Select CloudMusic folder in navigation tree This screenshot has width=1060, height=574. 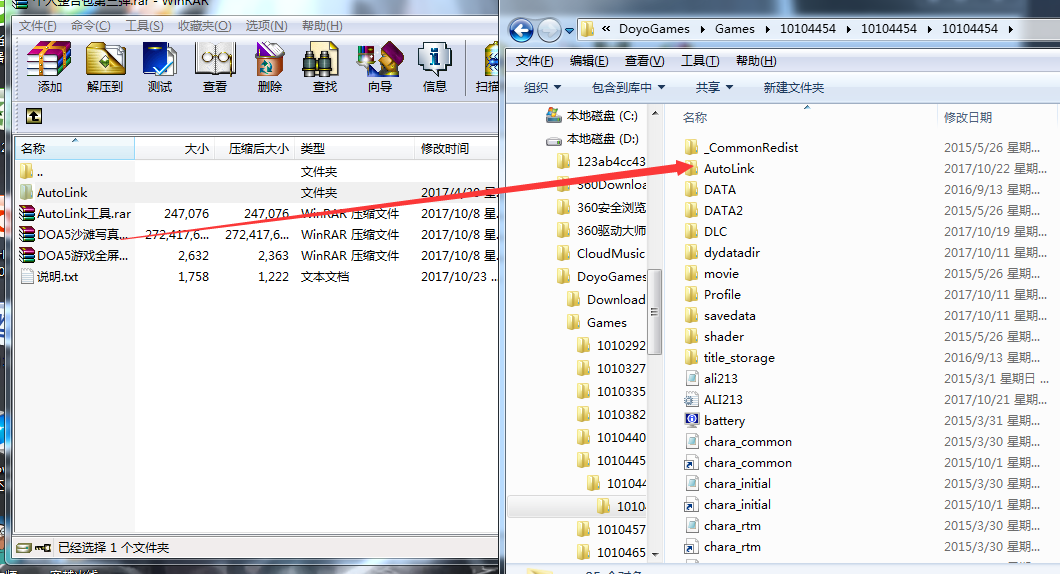[x=602, y=254]
